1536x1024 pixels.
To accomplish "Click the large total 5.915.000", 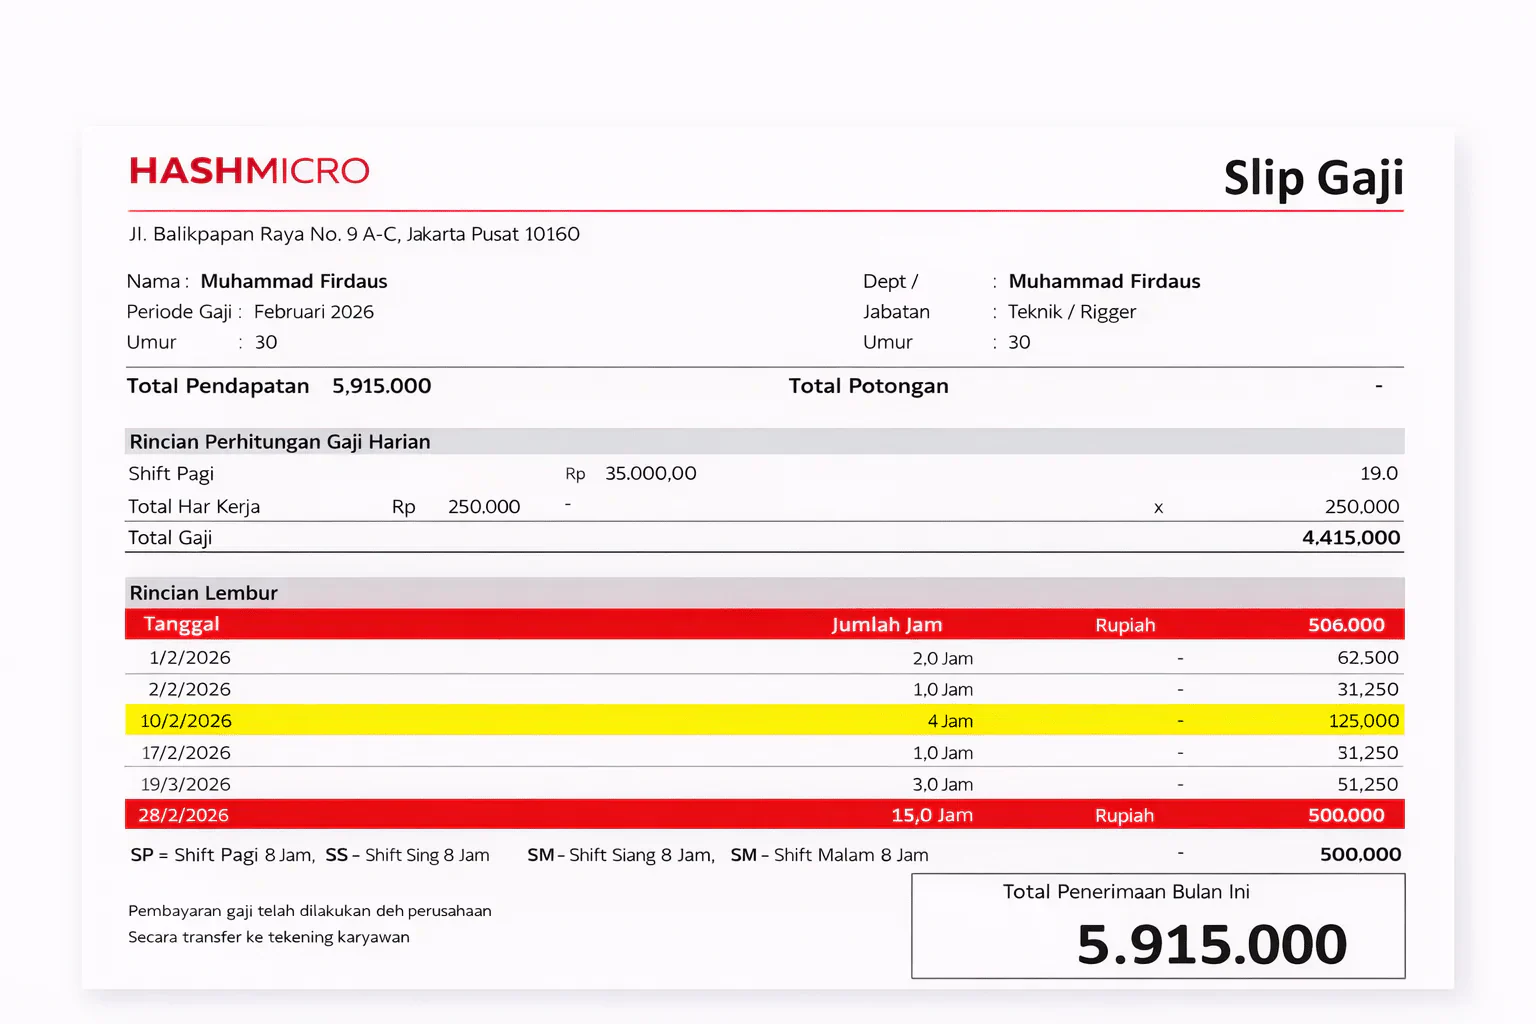I will (1212, 945).
